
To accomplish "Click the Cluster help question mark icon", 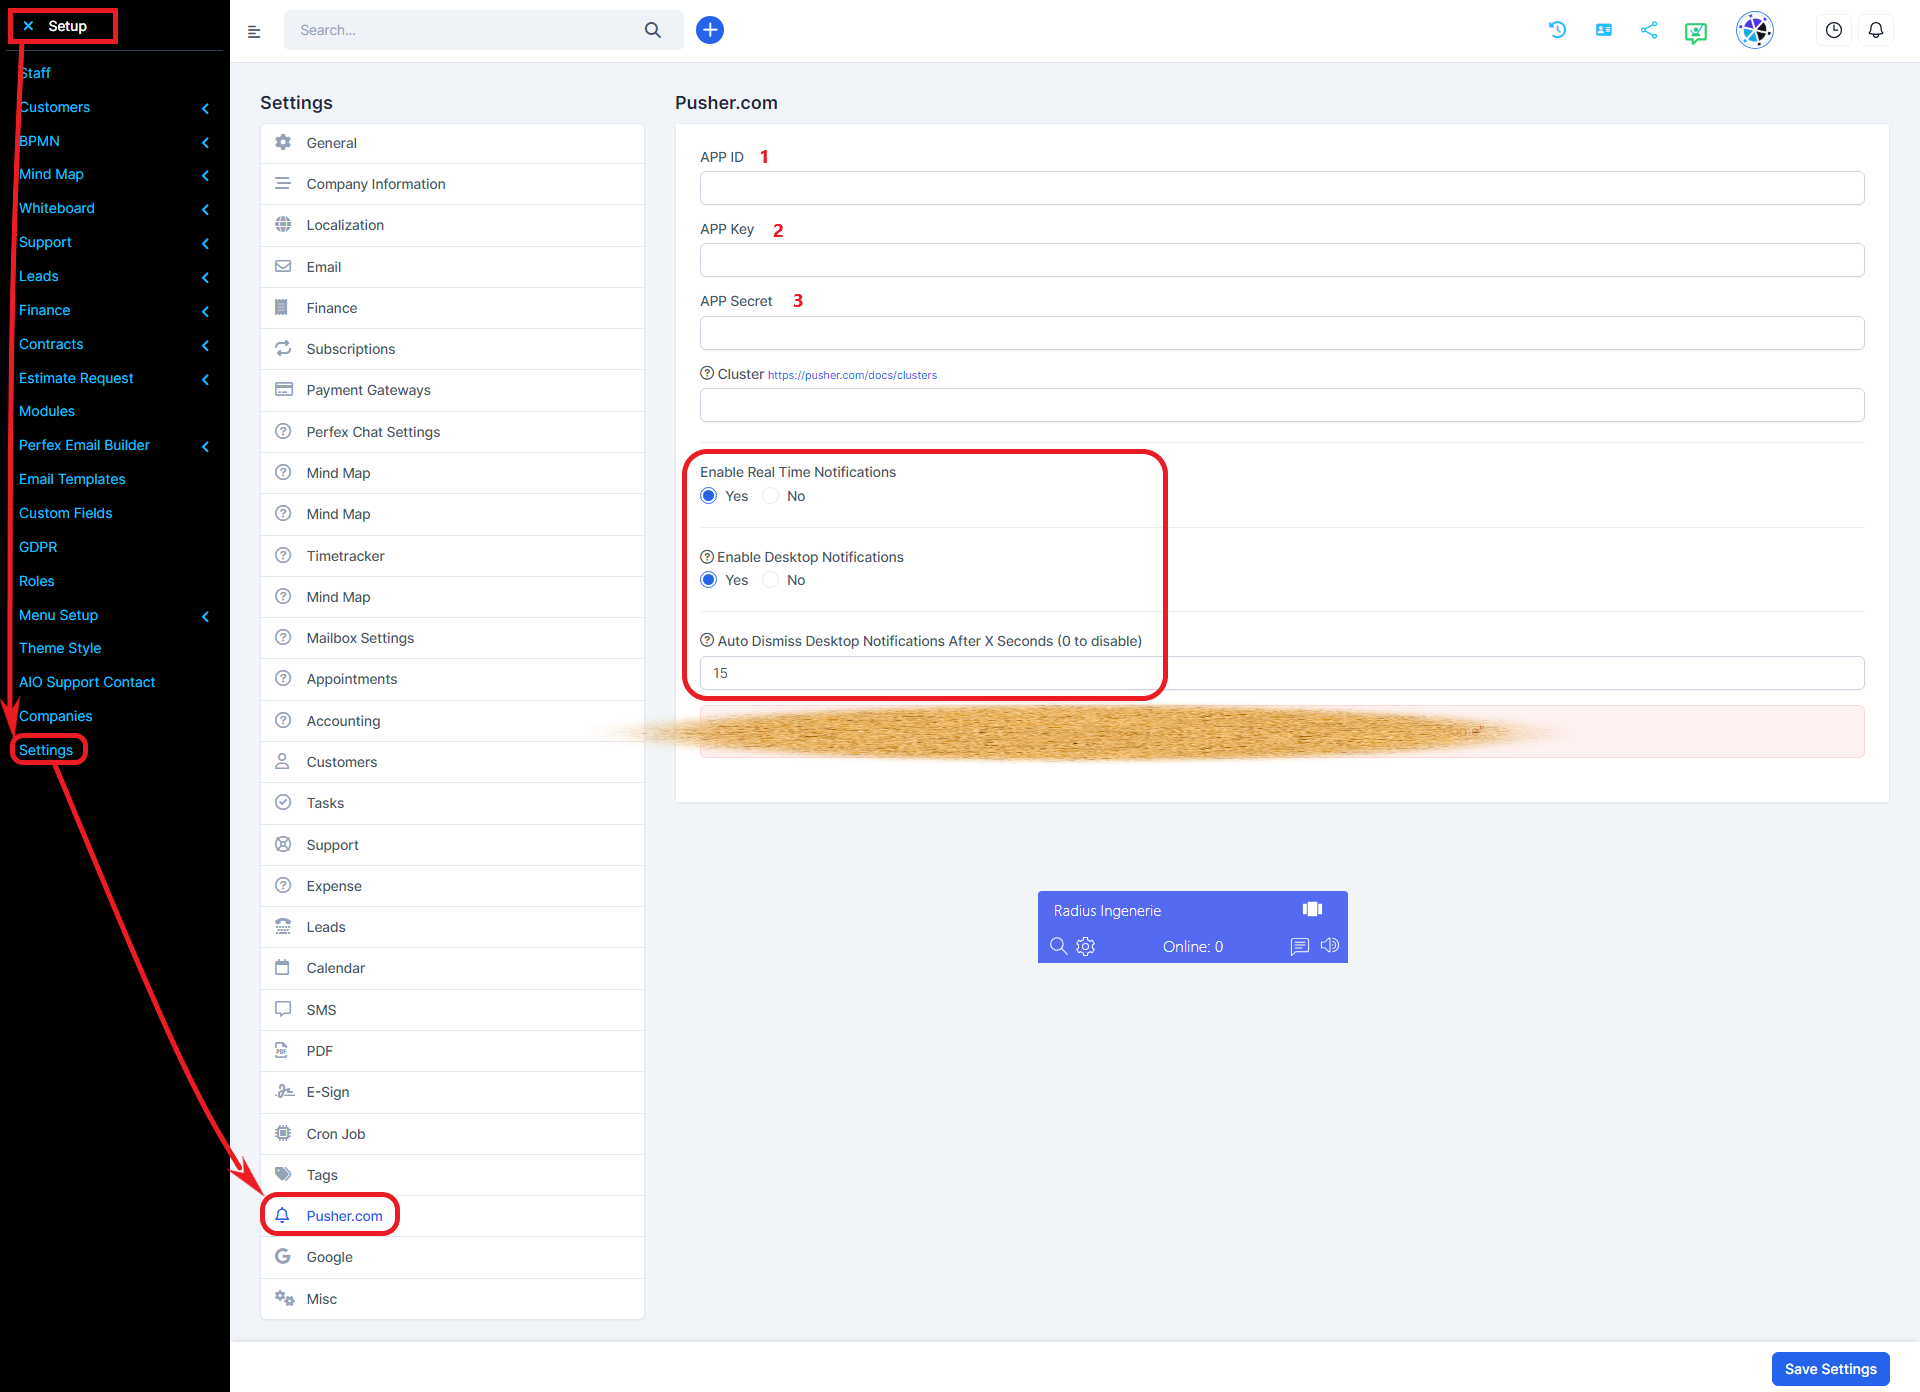I will click(707, 373).
